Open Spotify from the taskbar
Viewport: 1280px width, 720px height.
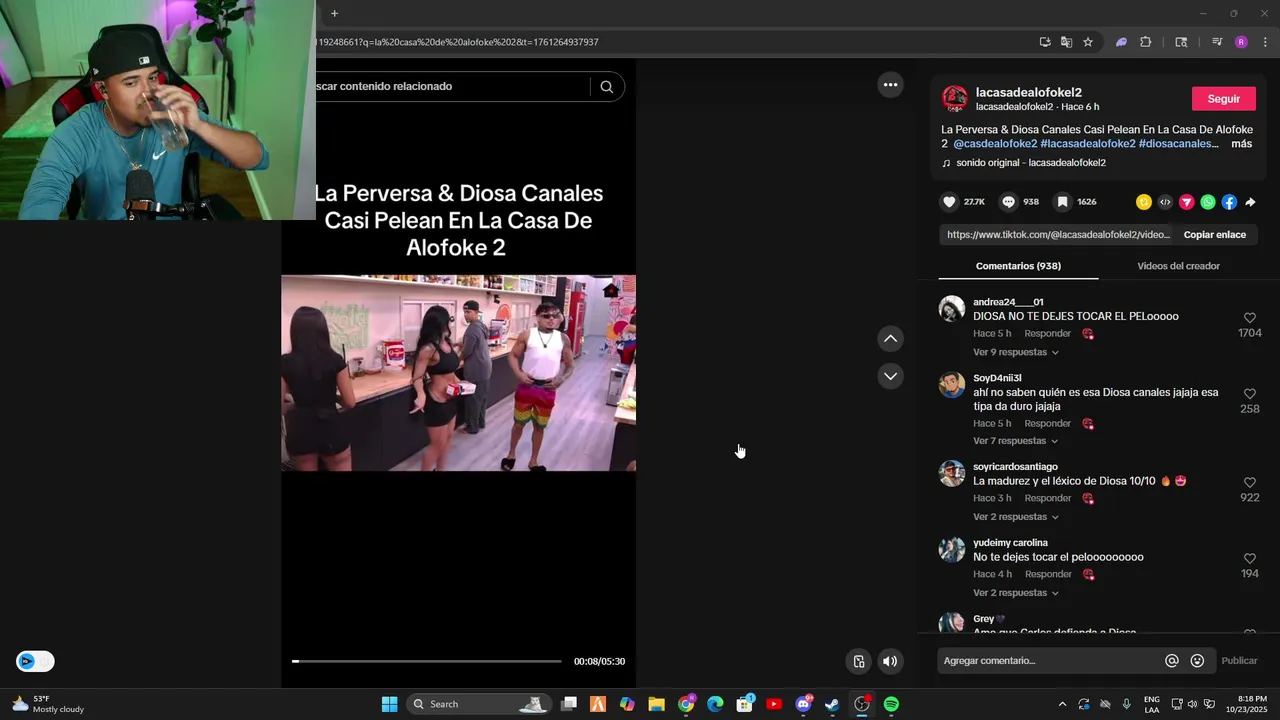click(x=891, y=704)
